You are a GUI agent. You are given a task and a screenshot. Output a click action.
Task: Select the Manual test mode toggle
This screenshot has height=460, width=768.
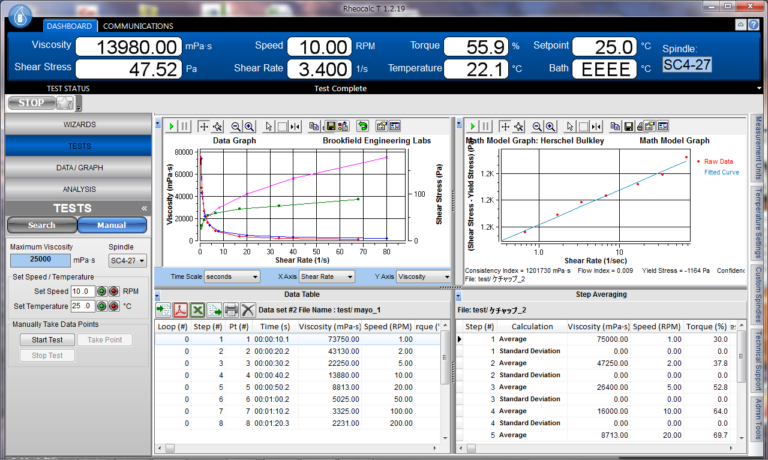tap(111, 225)
